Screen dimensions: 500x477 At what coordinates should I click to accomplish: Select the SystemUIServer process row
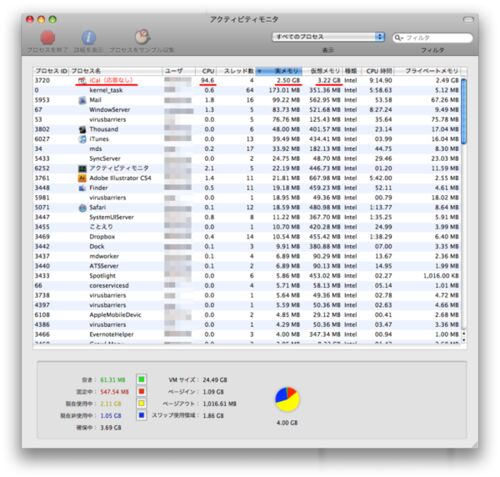click(247, 217)
